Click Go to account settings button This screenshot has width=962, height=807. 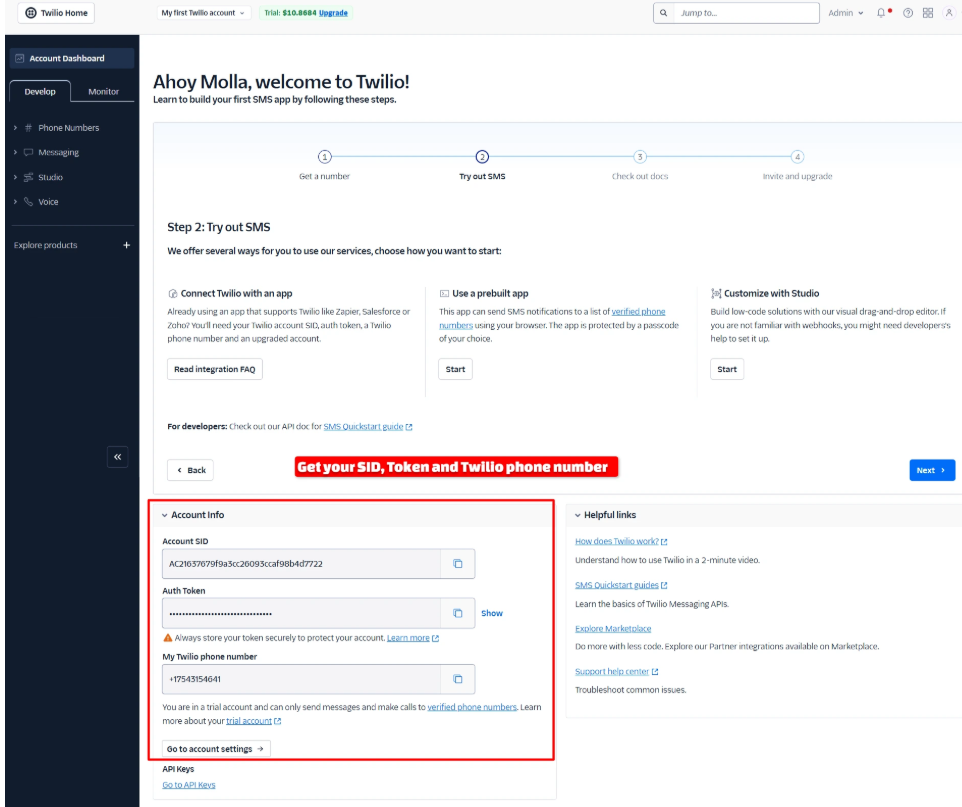coord(216,749)
